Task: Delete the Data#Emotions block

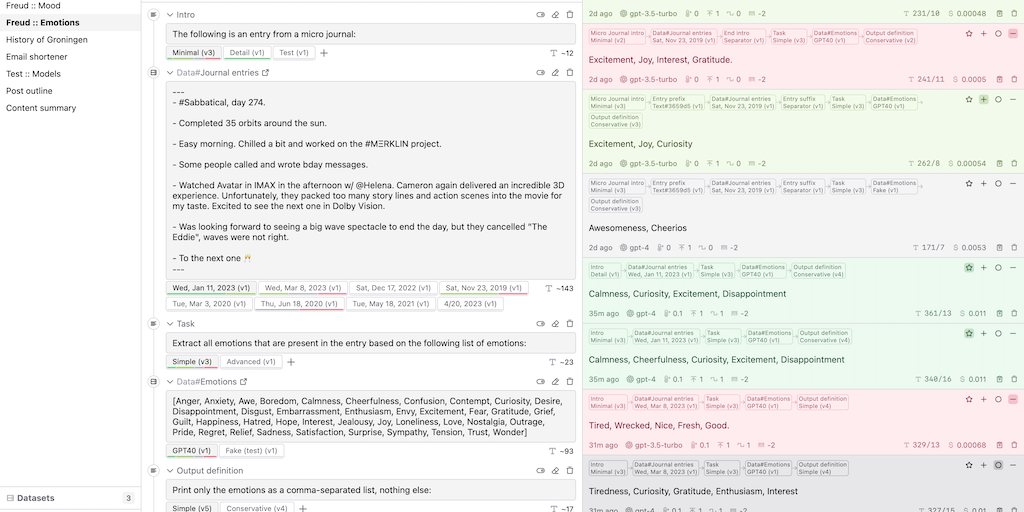Action: click(569, 381)
